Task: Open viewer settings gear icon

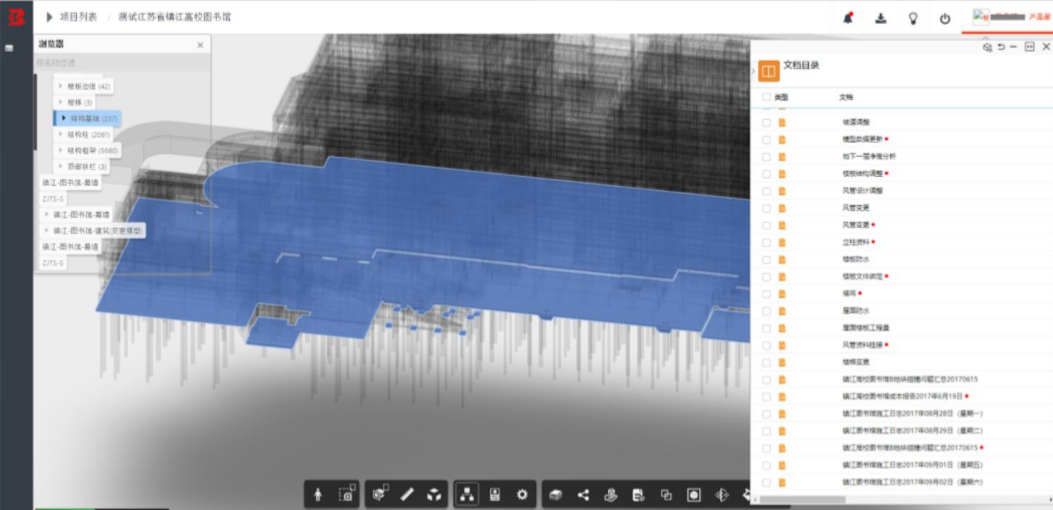Action: [x=522, y=495]
